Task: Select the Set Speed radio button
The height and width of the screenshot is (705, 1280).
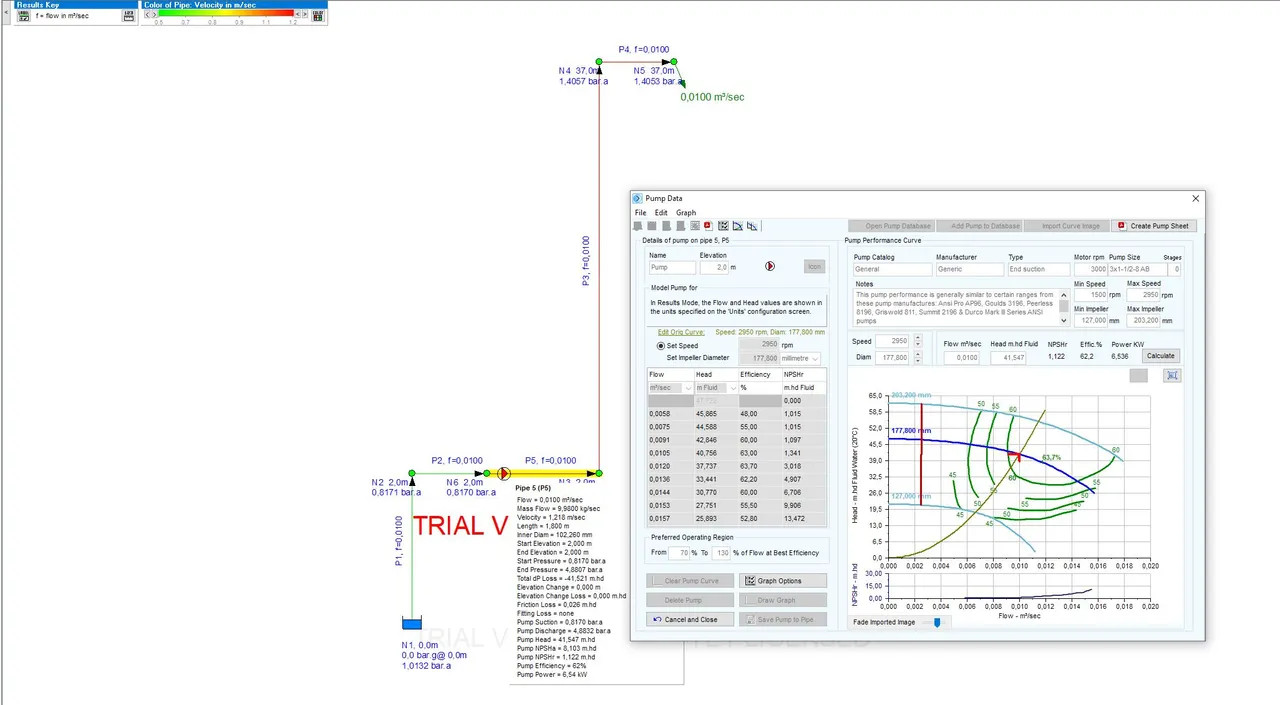Action: 661,345
